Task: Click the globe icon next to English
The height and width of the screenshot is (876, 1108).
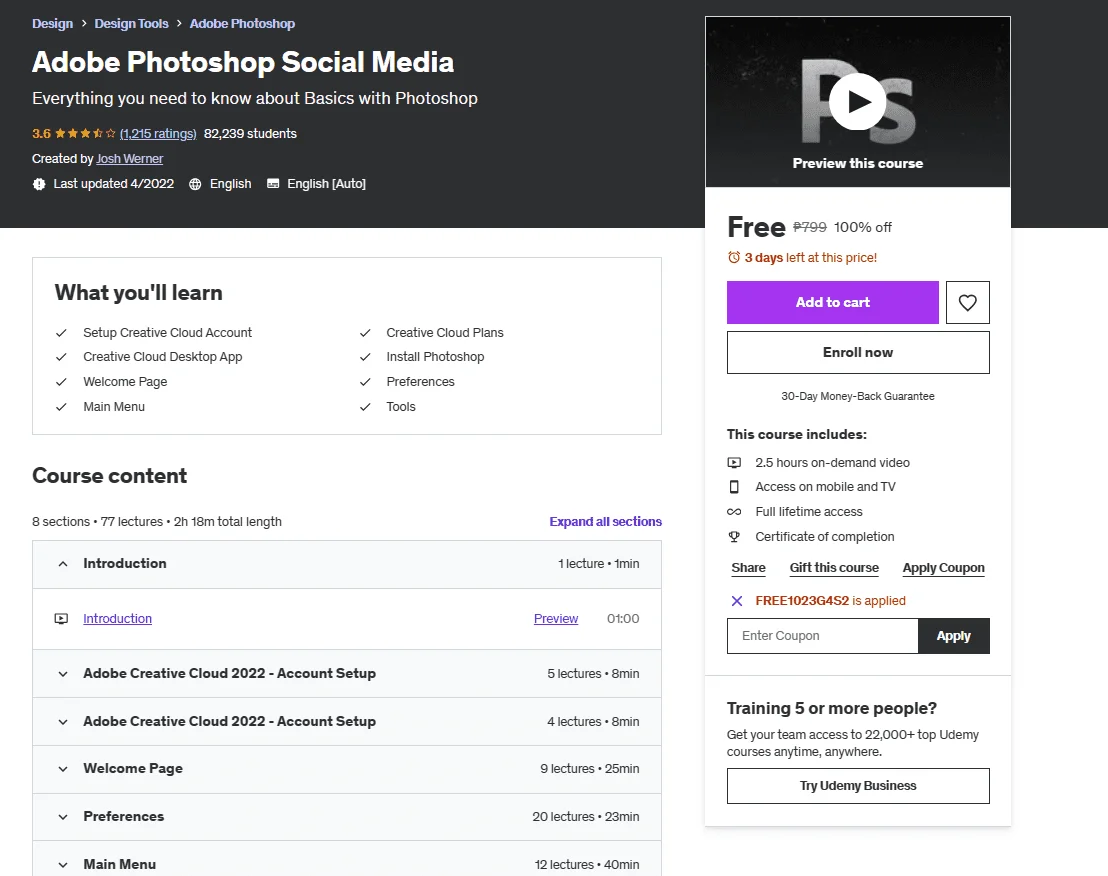Action: coord(195,184)
